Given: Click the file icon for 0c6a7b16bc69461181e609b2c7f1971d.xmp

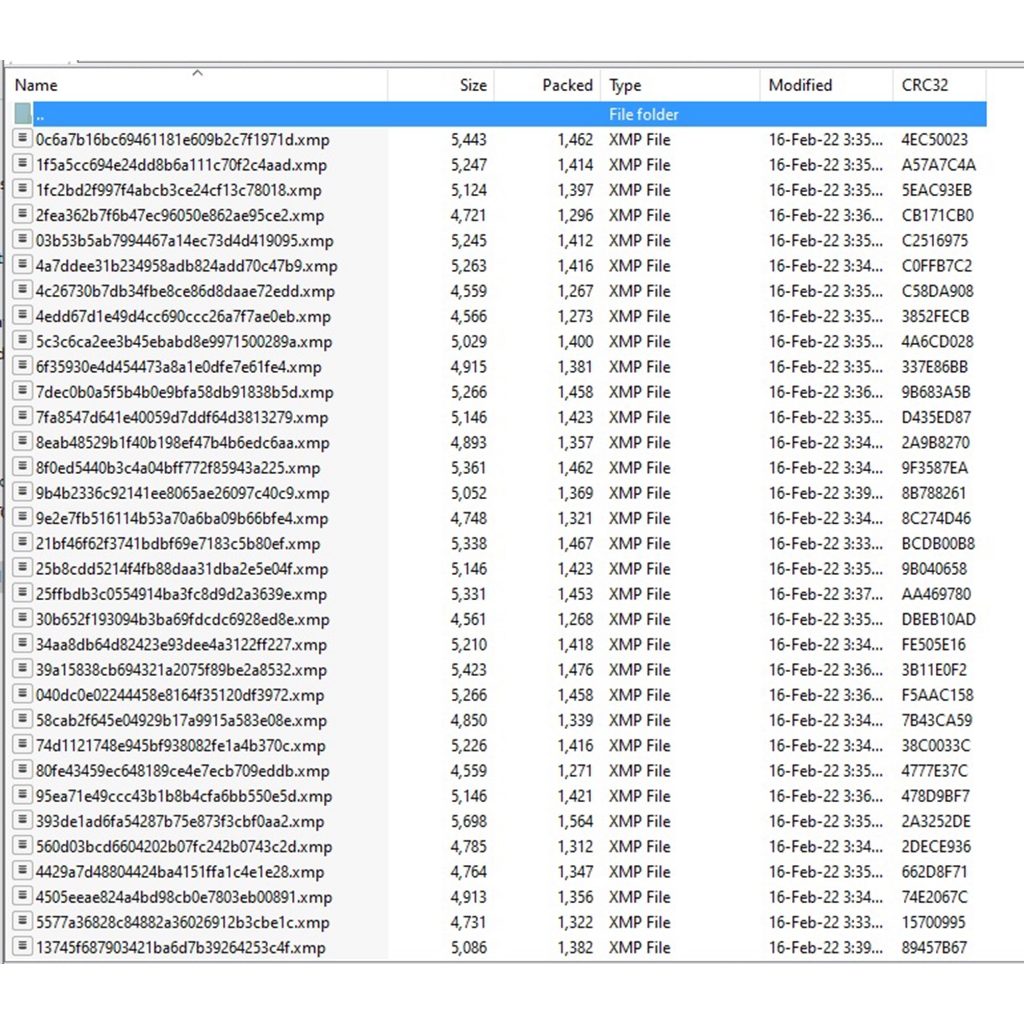Looking at the screenshot, I should pos(23,139).
